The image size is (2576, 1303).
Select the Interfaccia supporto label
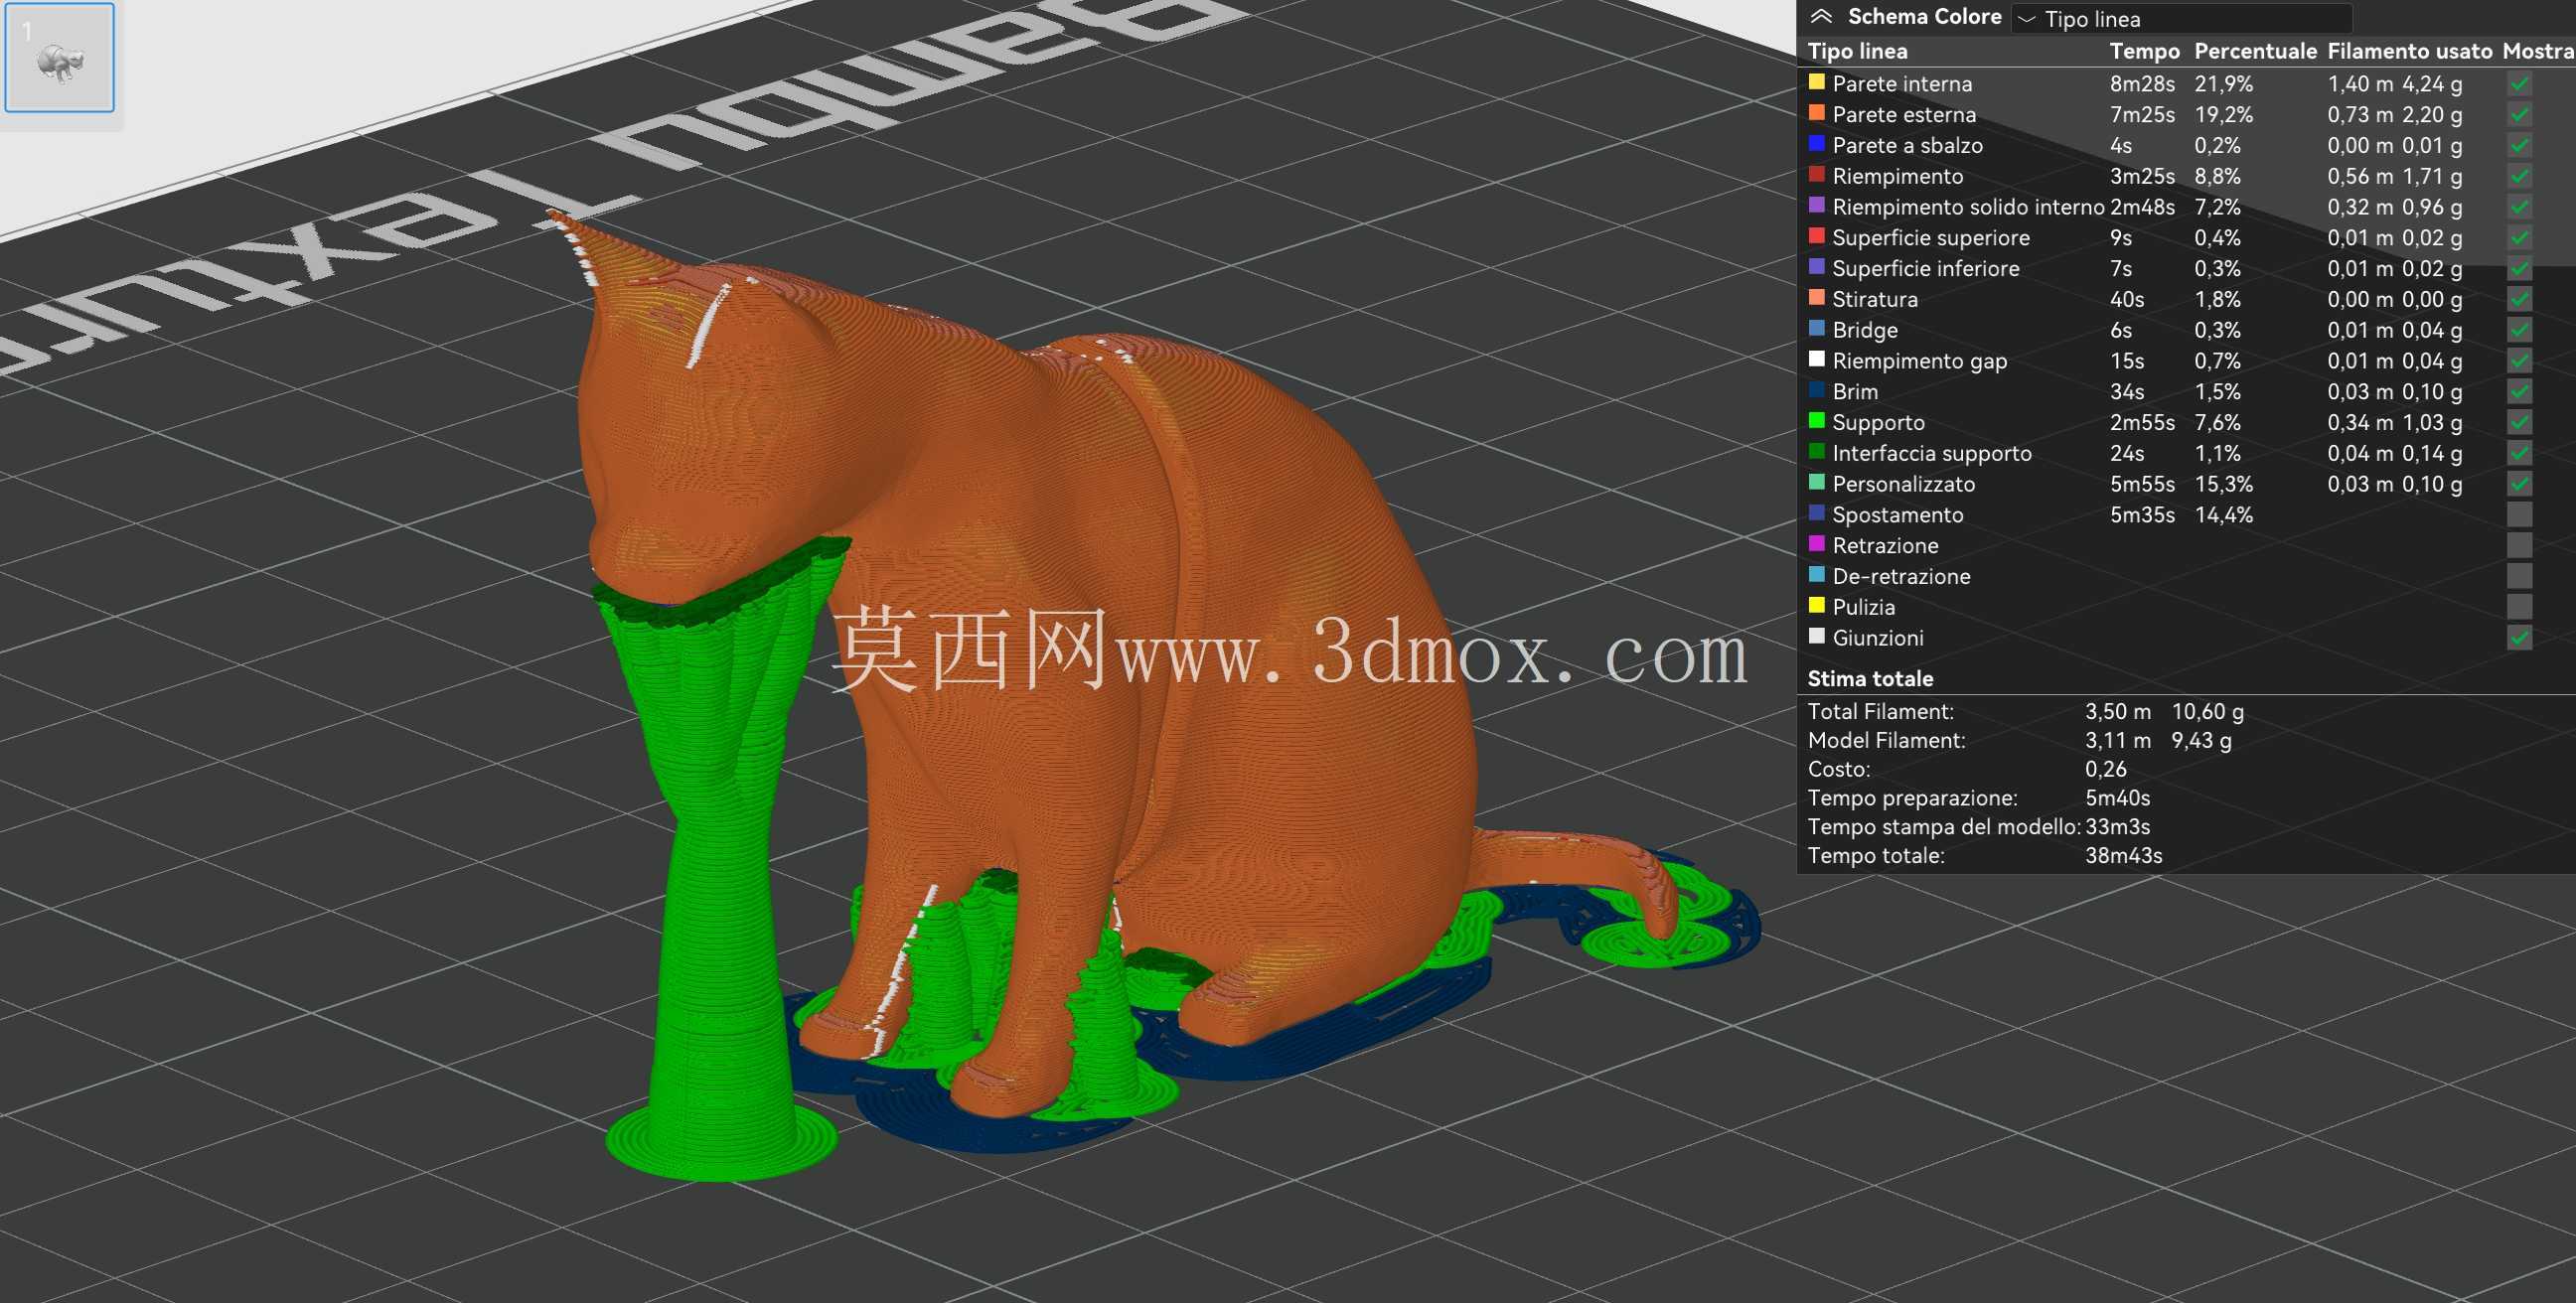pos(1932,454)
